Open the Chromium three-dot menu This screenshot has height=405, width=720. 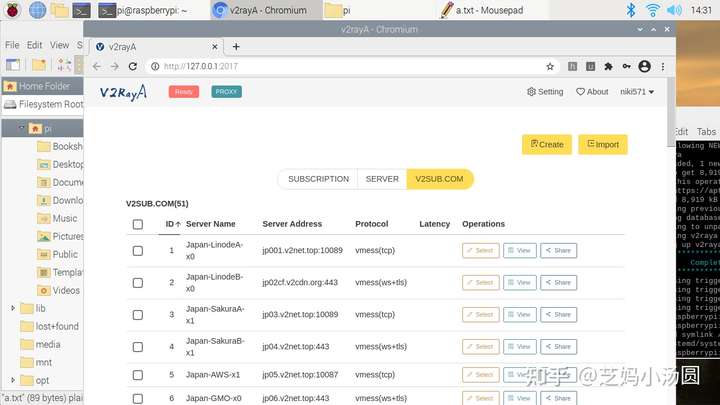[x=663, y=67]
